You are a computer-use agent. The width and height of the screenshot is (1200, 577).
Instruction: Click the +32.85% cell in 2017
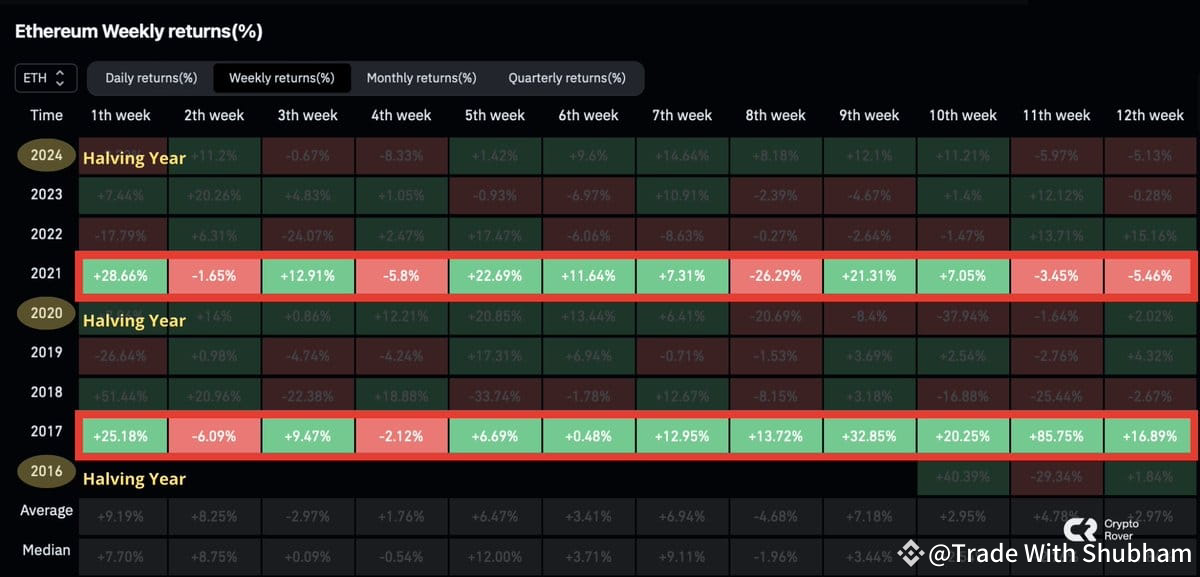point(869,437)
